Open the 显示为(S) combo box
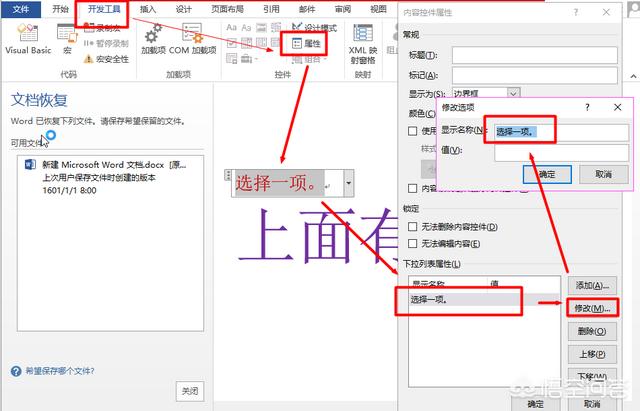This screenshot has height=411, width=640. click(x=486, y=93)
